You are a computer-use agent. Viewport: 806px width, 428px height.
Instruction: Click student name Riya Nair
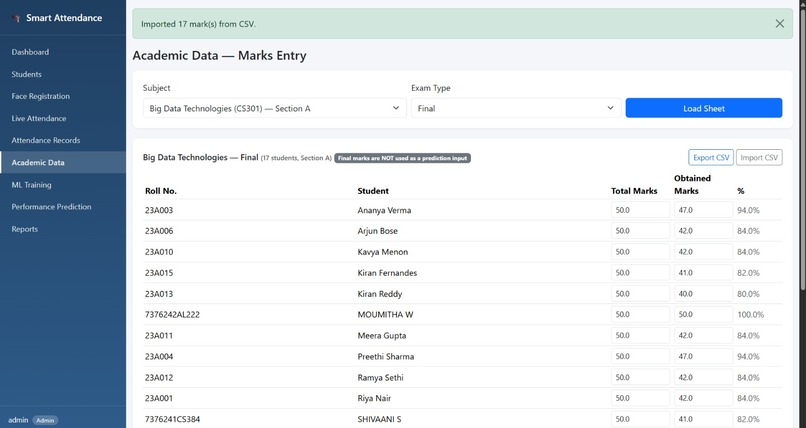tap(374, 398)
